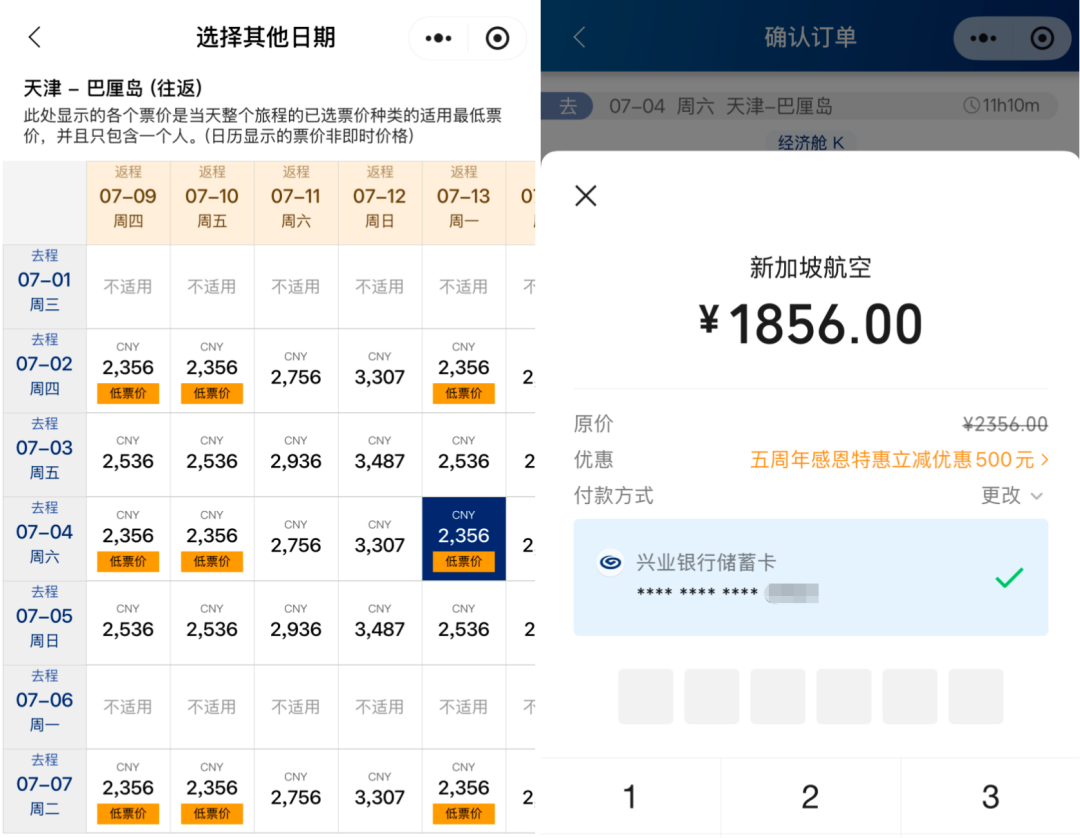Screen dimensions: 1080x838
Task: Tap the back arrow on 选择其他日期 page
Action: pyautogui.click(x=33, y=36)
